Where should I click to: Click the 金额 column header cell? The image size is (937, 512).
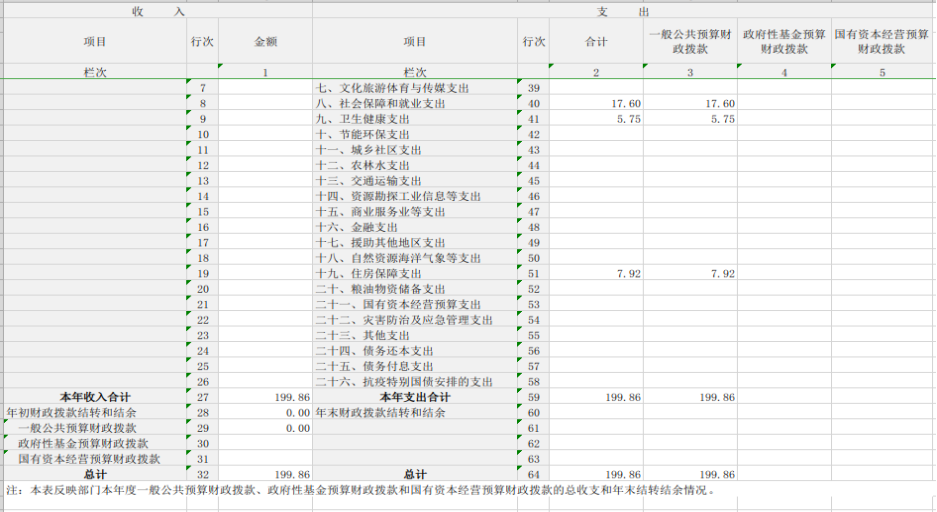pos(265,42)
